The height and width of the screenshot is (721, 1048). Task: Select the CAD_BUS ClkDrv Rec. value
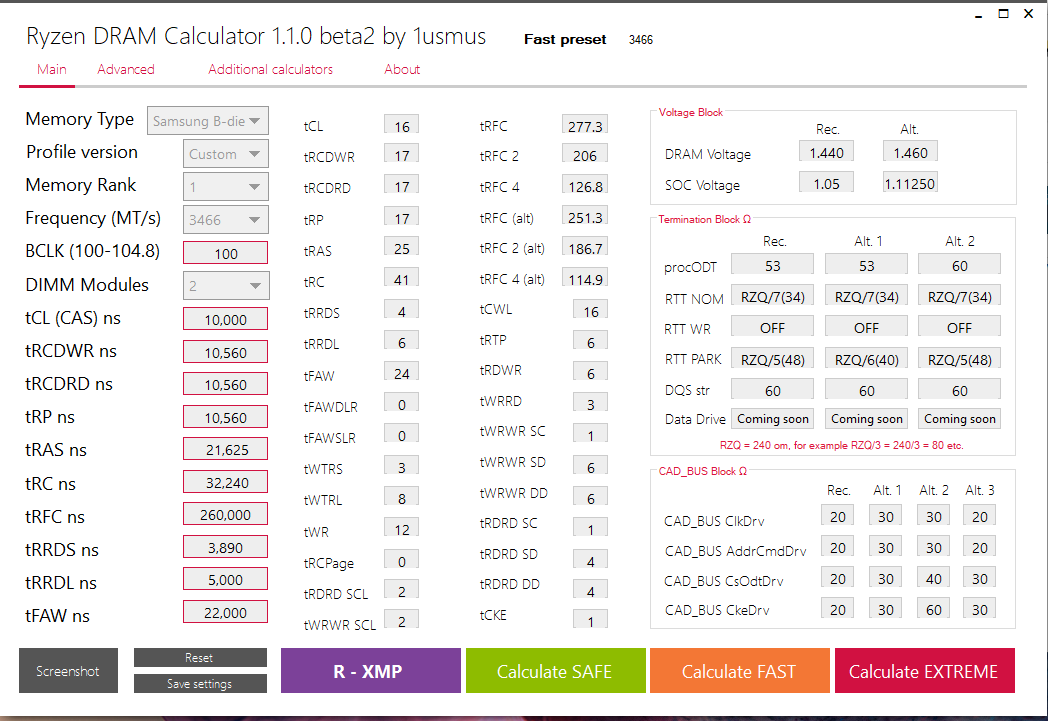click(838, 516)
